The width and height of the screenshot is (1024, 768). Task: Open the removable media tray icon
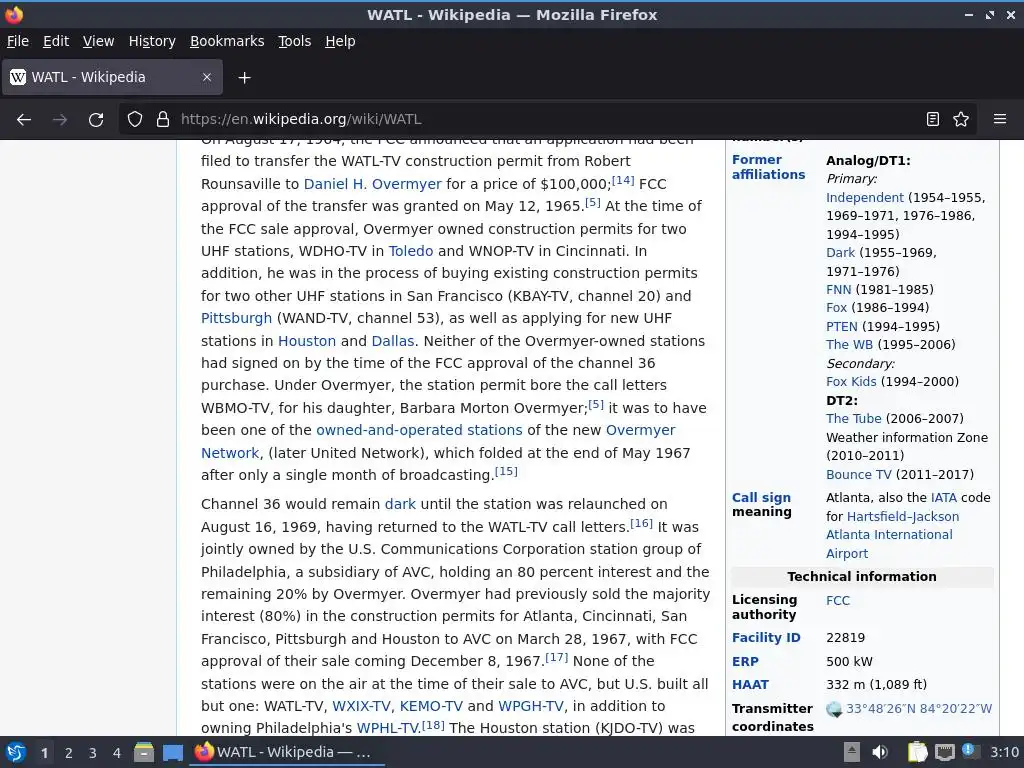pos(852,752)
